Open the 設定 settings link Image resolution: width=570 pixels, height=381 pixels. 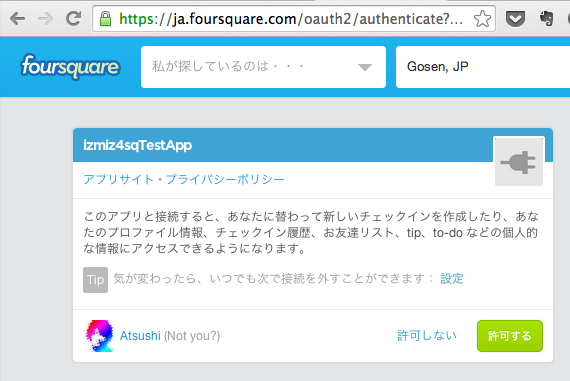[x=452, y=279]
